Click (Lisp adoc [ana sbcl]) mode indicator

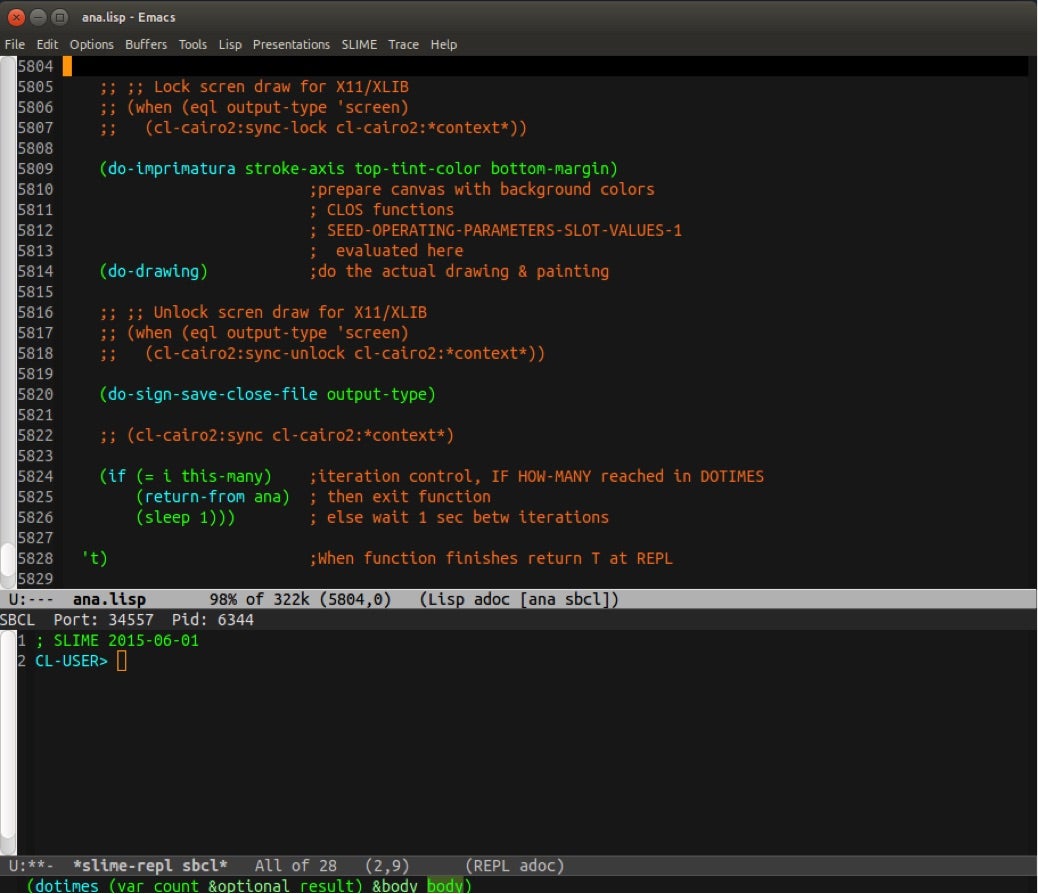[x=519, y=599]
